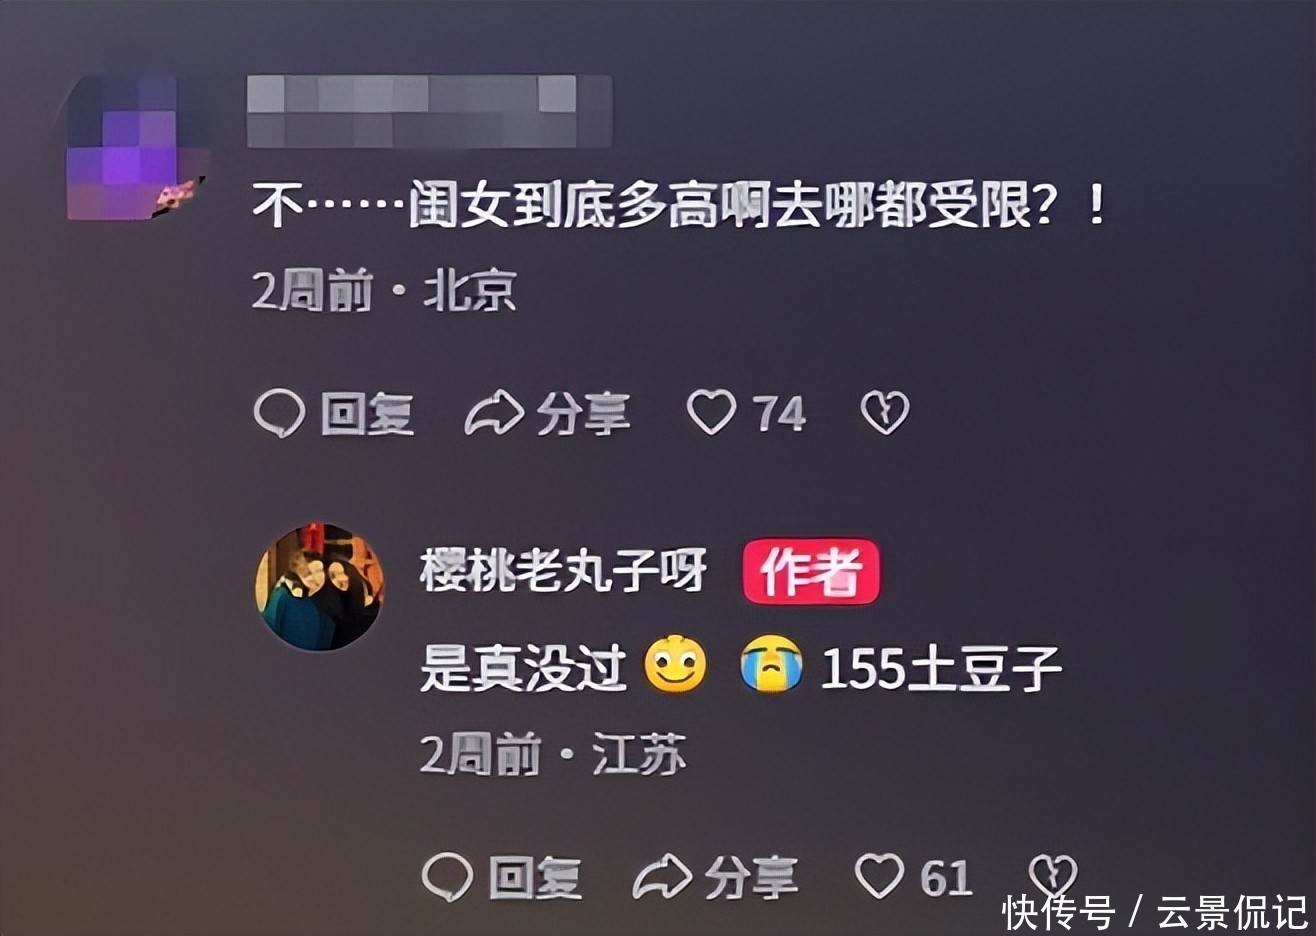The height and width of the screenshot is (936, 1316).
Task: Open the blurred commenter's username
Action: pyautogui.click(x=430, y=110)
